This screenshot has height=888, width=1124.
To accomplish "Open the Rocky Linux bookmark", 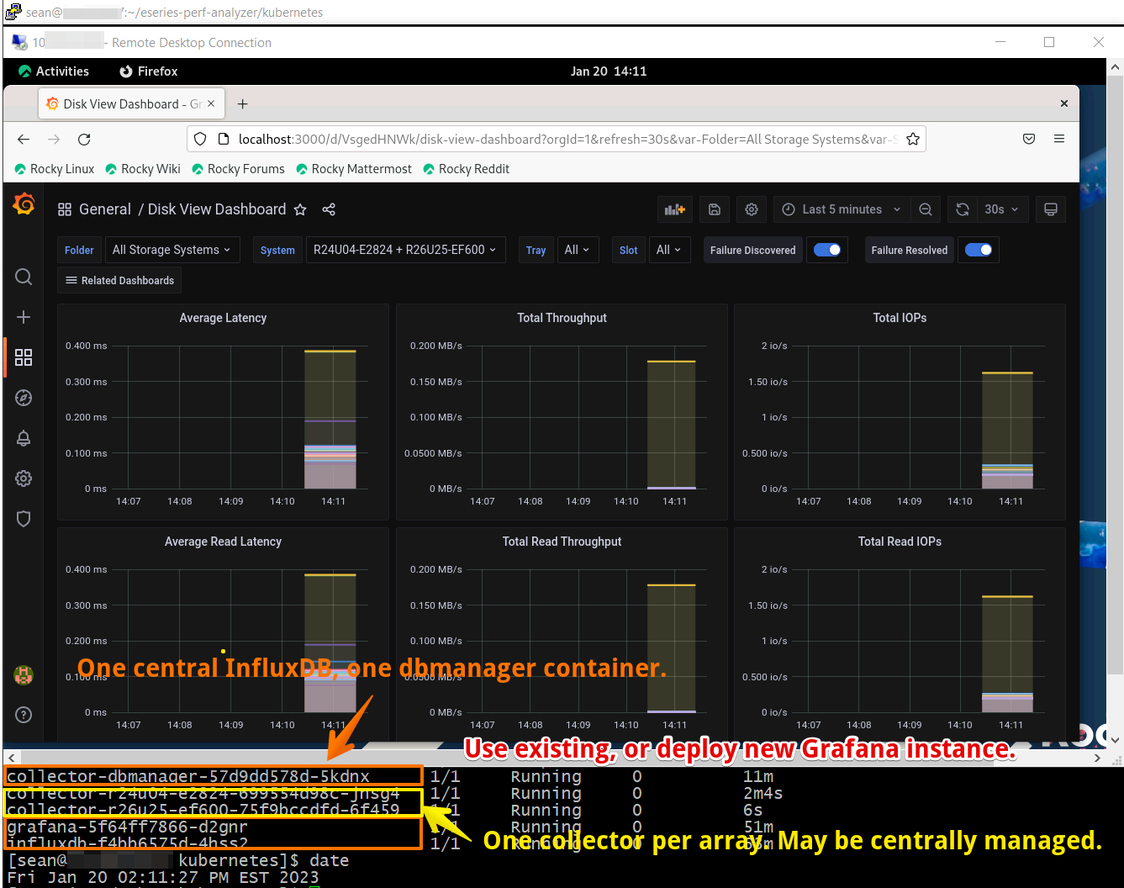I will click(54, 168).
